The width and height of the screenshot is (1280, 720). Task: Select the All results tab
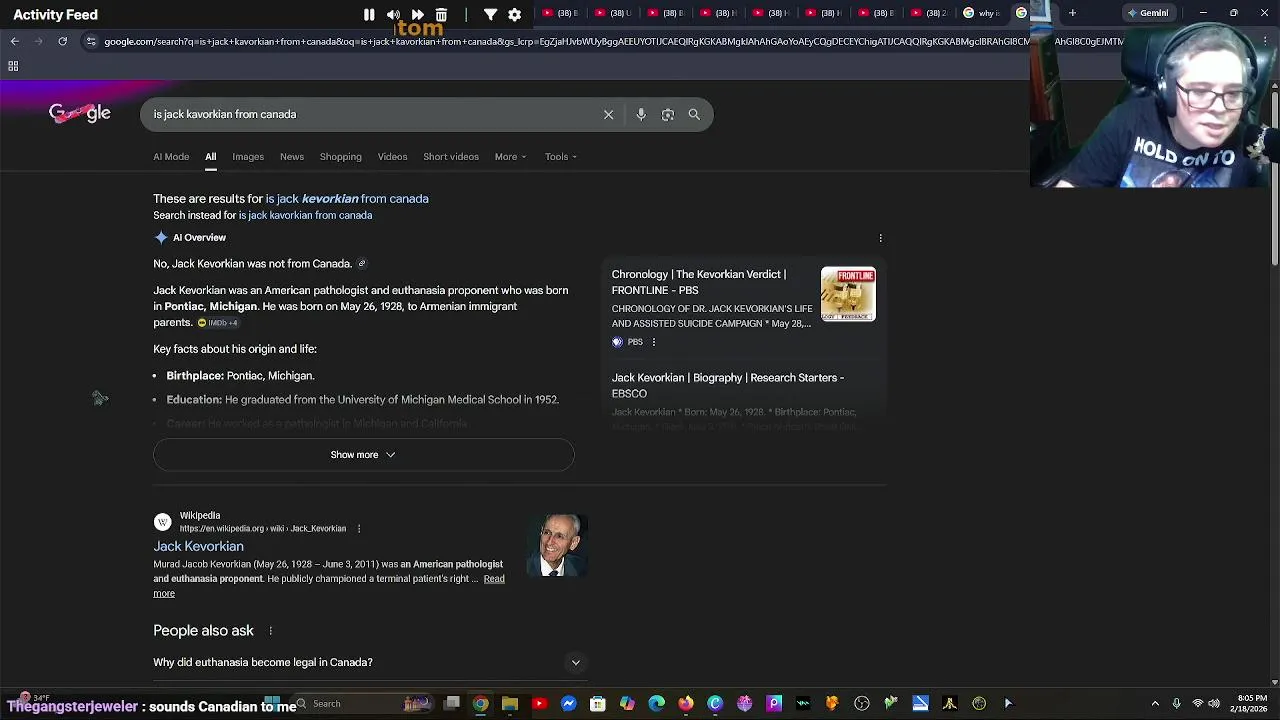pyautogui.click(x=210, y=157)
